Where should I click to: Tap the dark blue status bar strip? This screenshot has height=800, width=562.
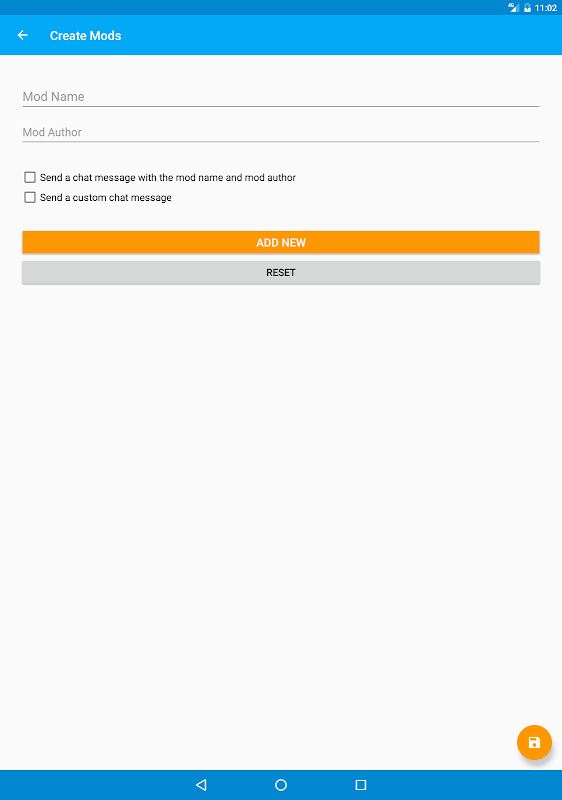(x=255, y=8)
